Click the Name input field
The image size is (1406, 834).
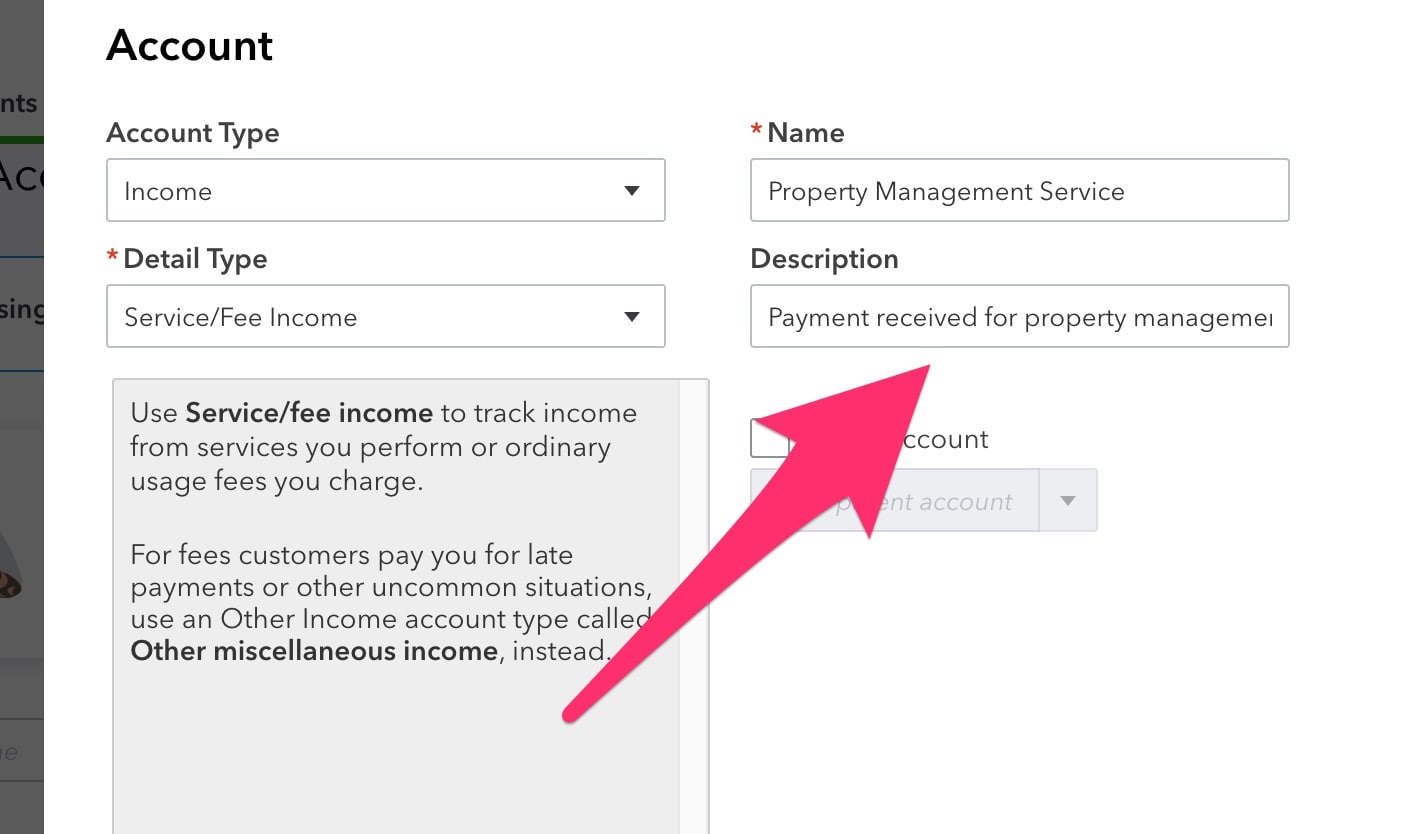click(x=1019, y=190)
